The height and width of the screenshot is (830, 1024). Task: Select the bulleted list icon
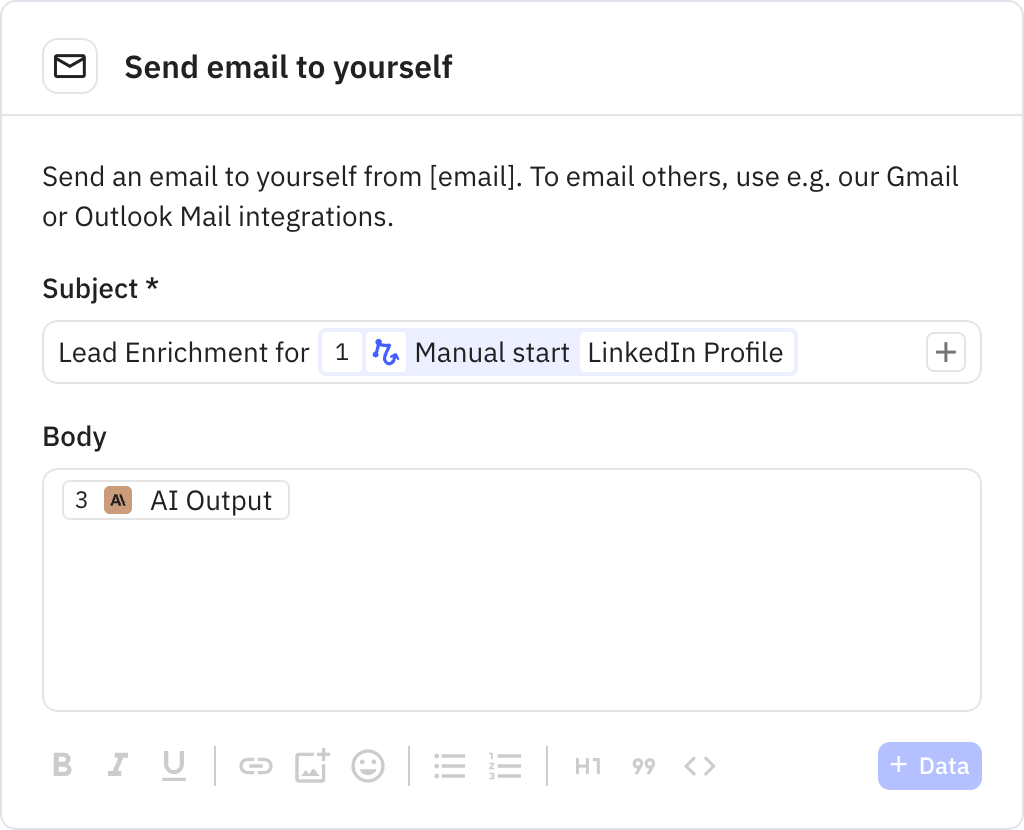[x=449, y=766]
